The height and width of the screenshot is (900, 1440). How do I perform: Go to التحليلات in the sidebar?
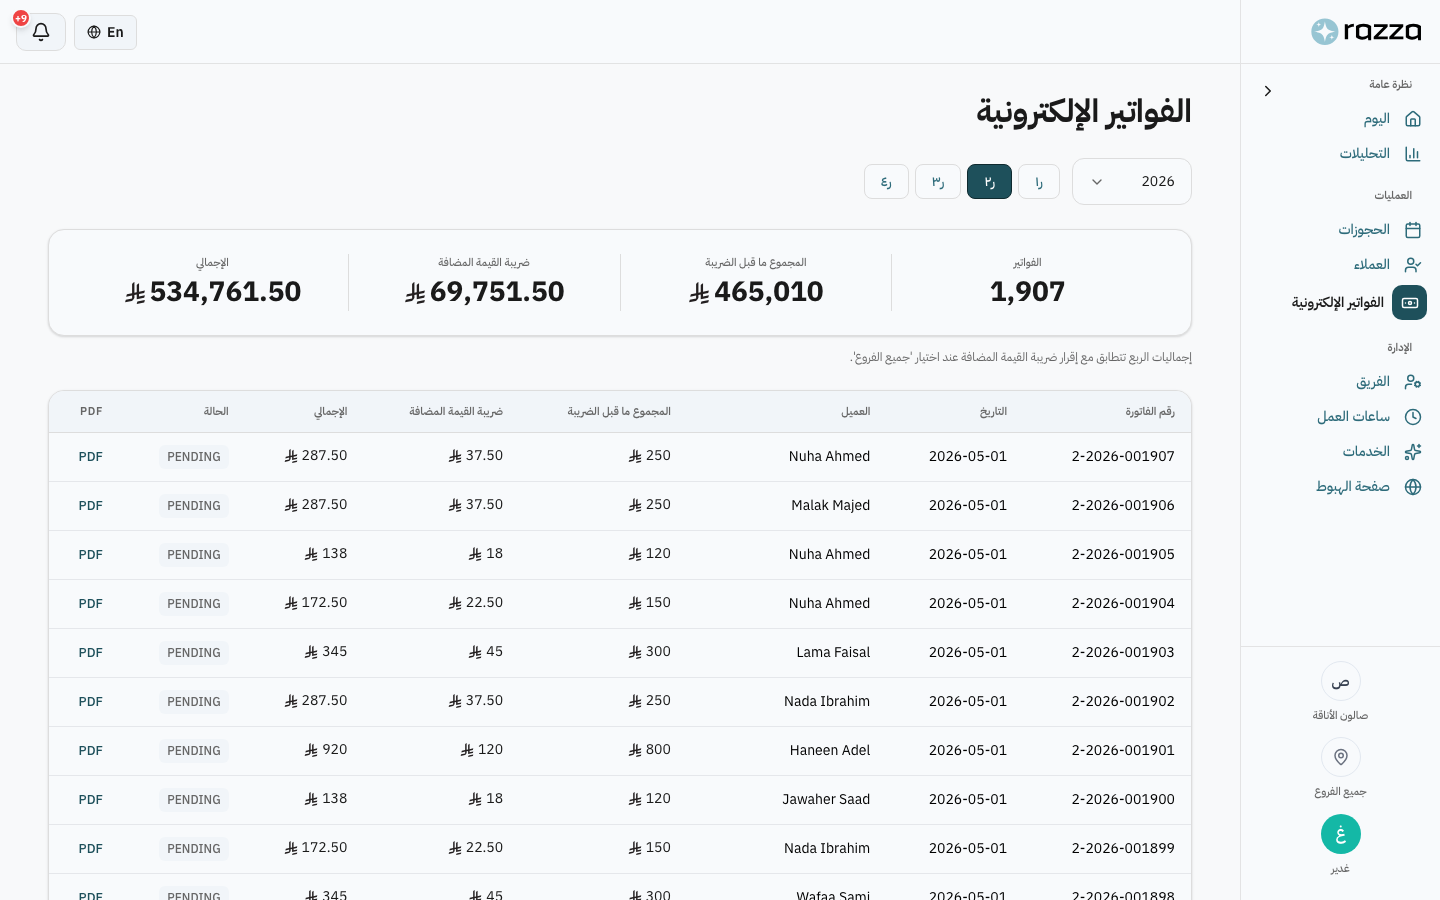[1365, 154]
